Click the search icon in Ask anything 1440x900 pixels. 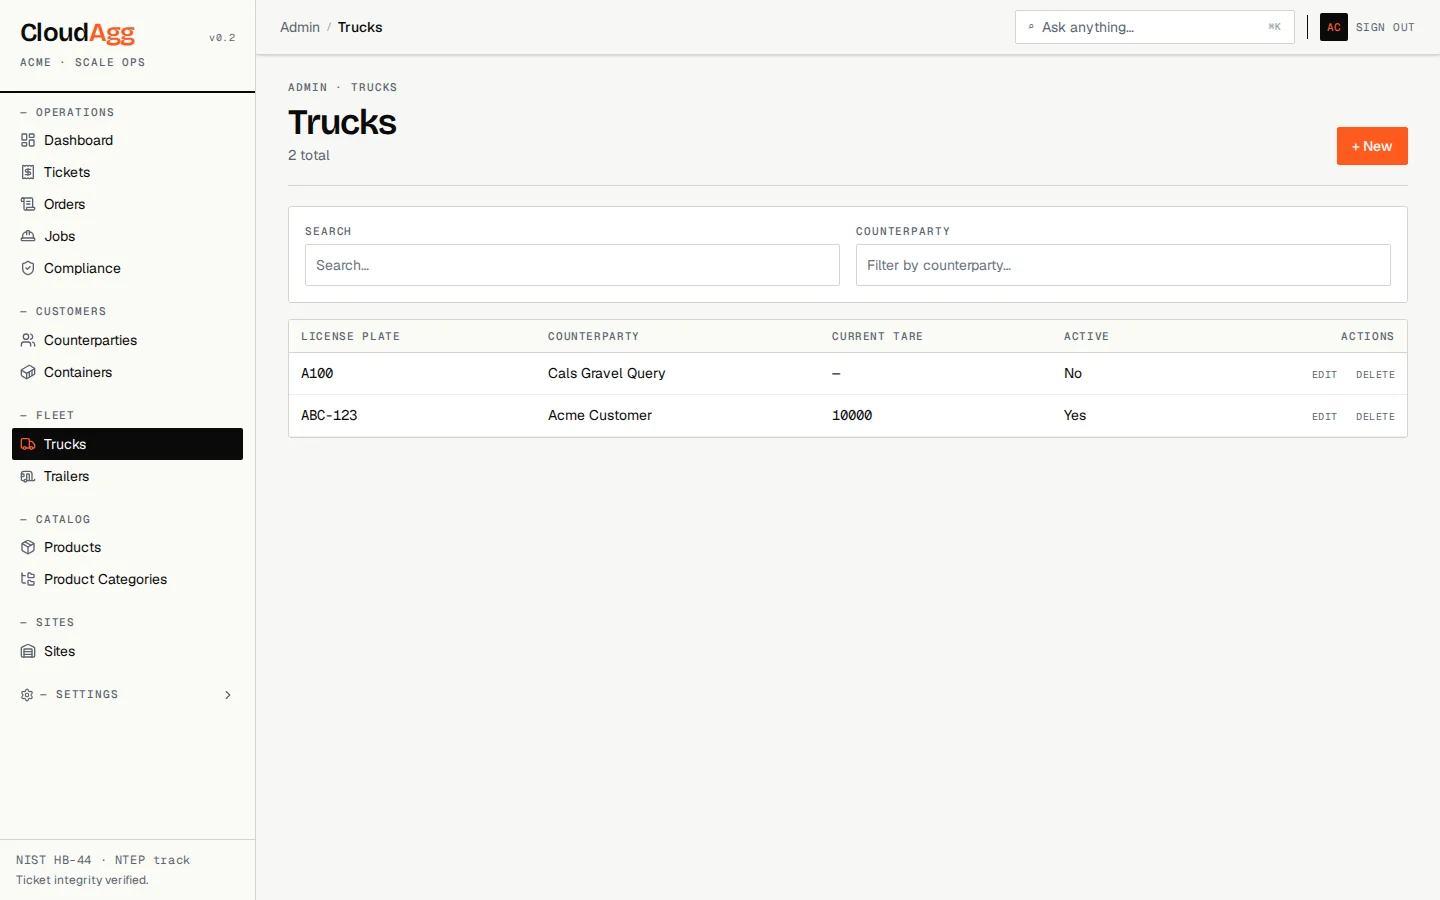(x=1031, y=27)
